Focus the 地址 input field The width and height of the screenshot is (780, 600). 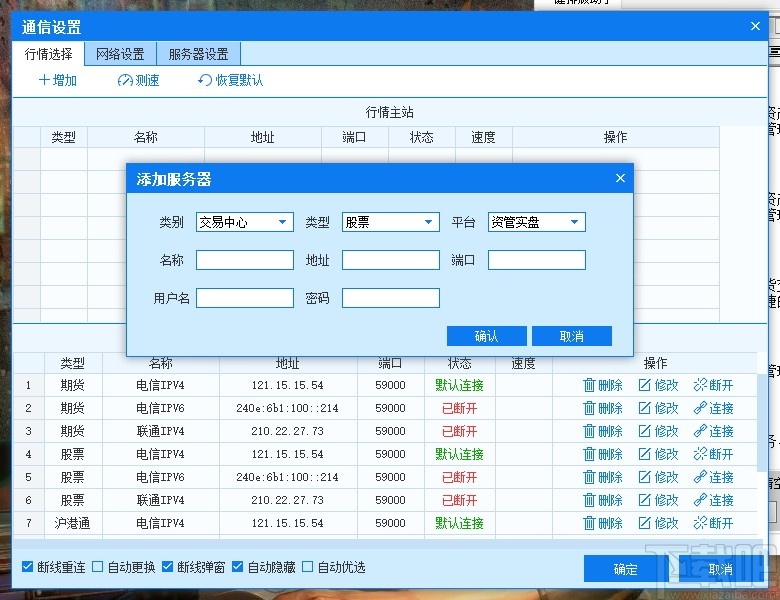coord(390,260)
